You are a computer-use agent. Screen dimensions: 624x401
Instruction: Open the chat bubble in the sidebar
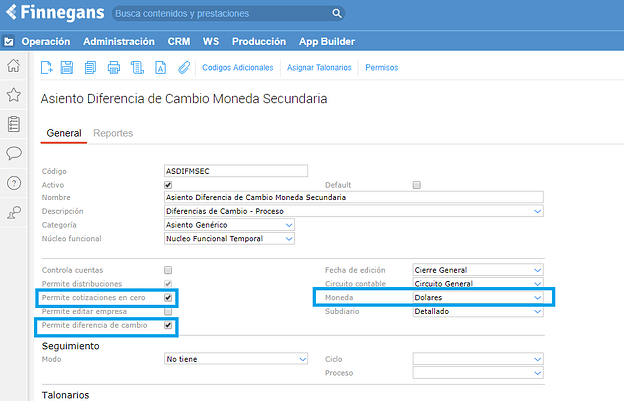coord(14,153)
